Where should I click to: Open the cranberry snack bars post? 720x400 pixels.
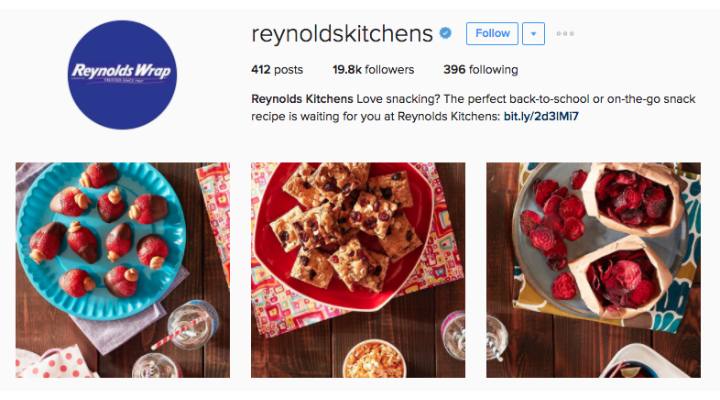coord(358,270)
